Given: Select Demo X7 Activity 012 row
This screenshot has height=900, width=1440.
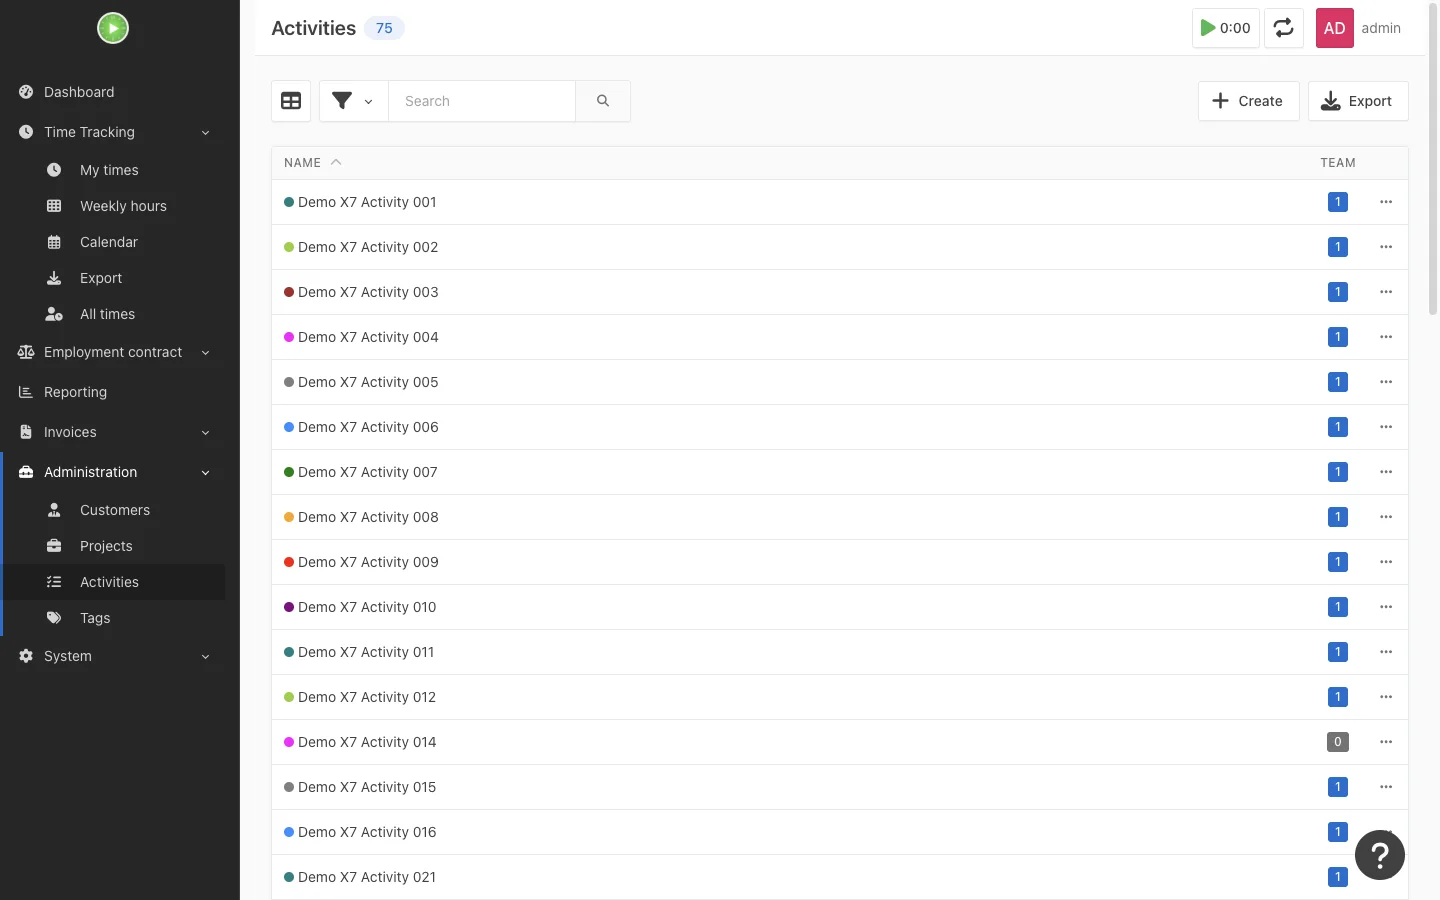Looking at the screenshot, I should coord(840,697).
